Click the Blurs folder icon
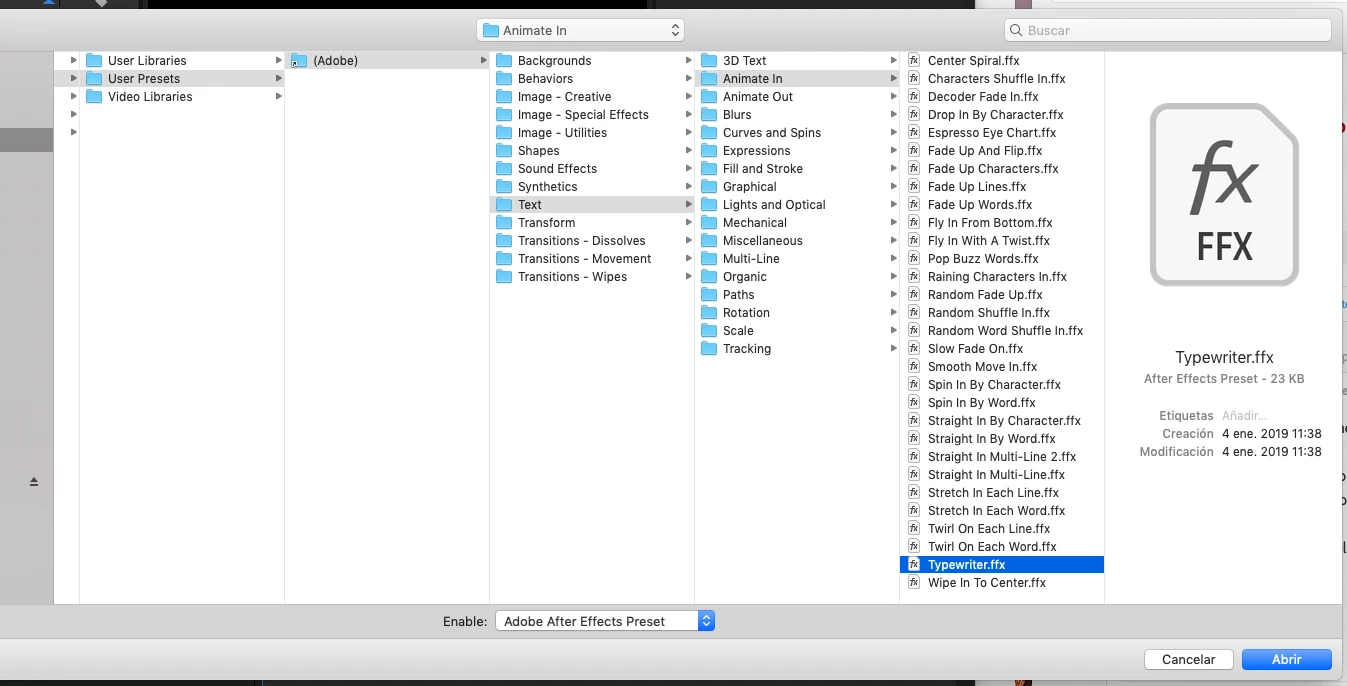Image resolution: width=1347 pixels, height=686 pixels. (709, 114)
